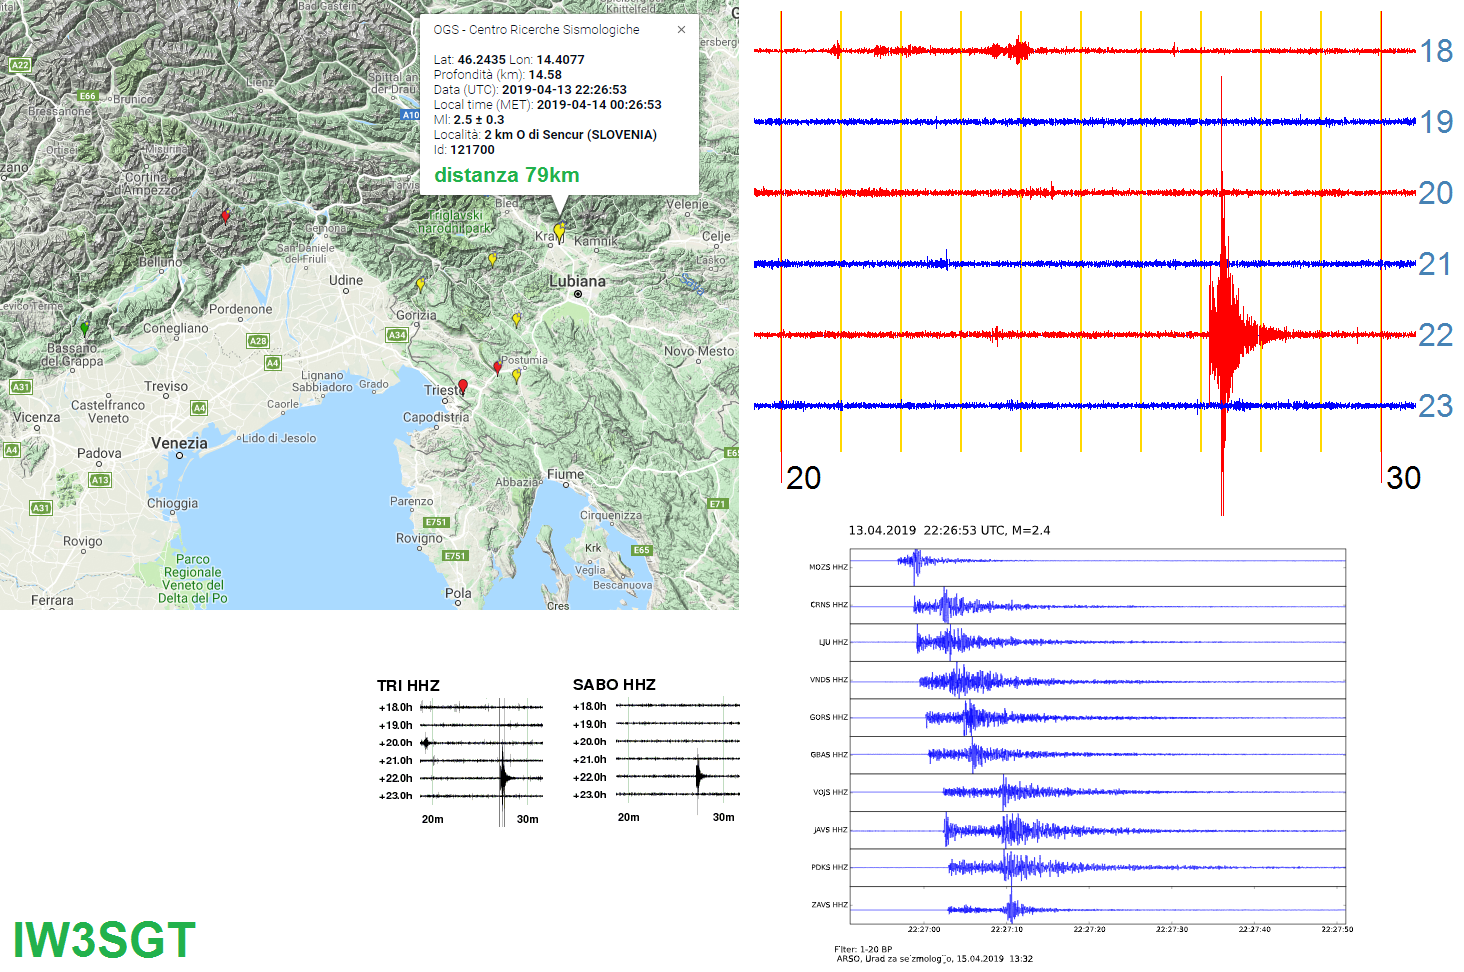The height and width of the screenshot is (972, 1464).
Task: Click the IW3SGT callsign text
Action: [104, 941]
